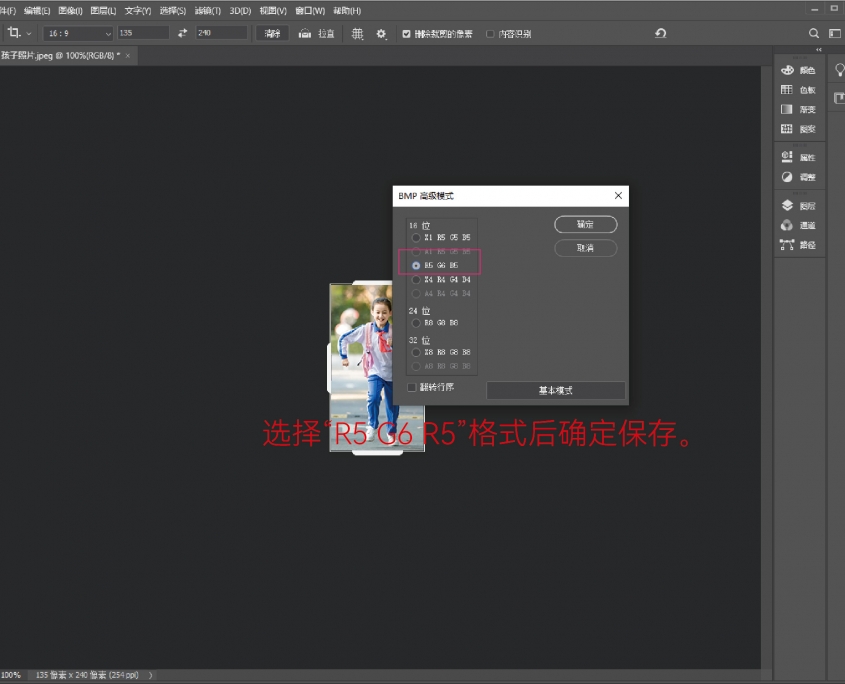
Task: Open the 16:9 aspect ratio dropdown
Action: coord(77,33)
